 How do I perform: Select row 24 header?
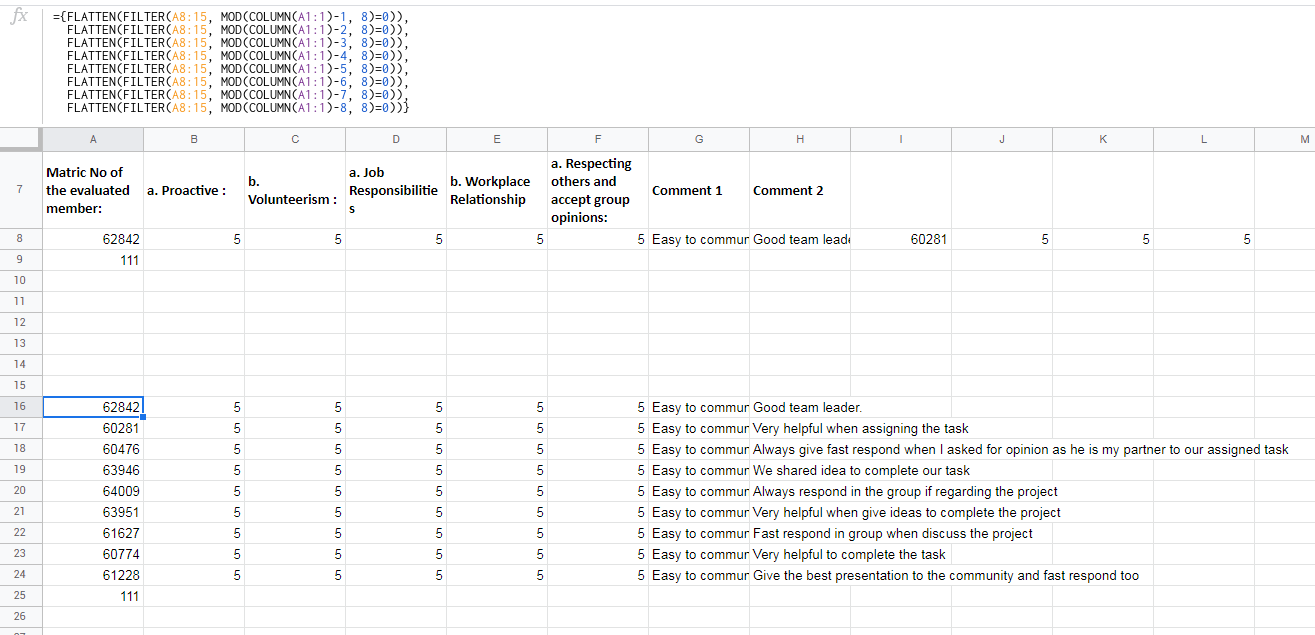[x=21, y=575]
